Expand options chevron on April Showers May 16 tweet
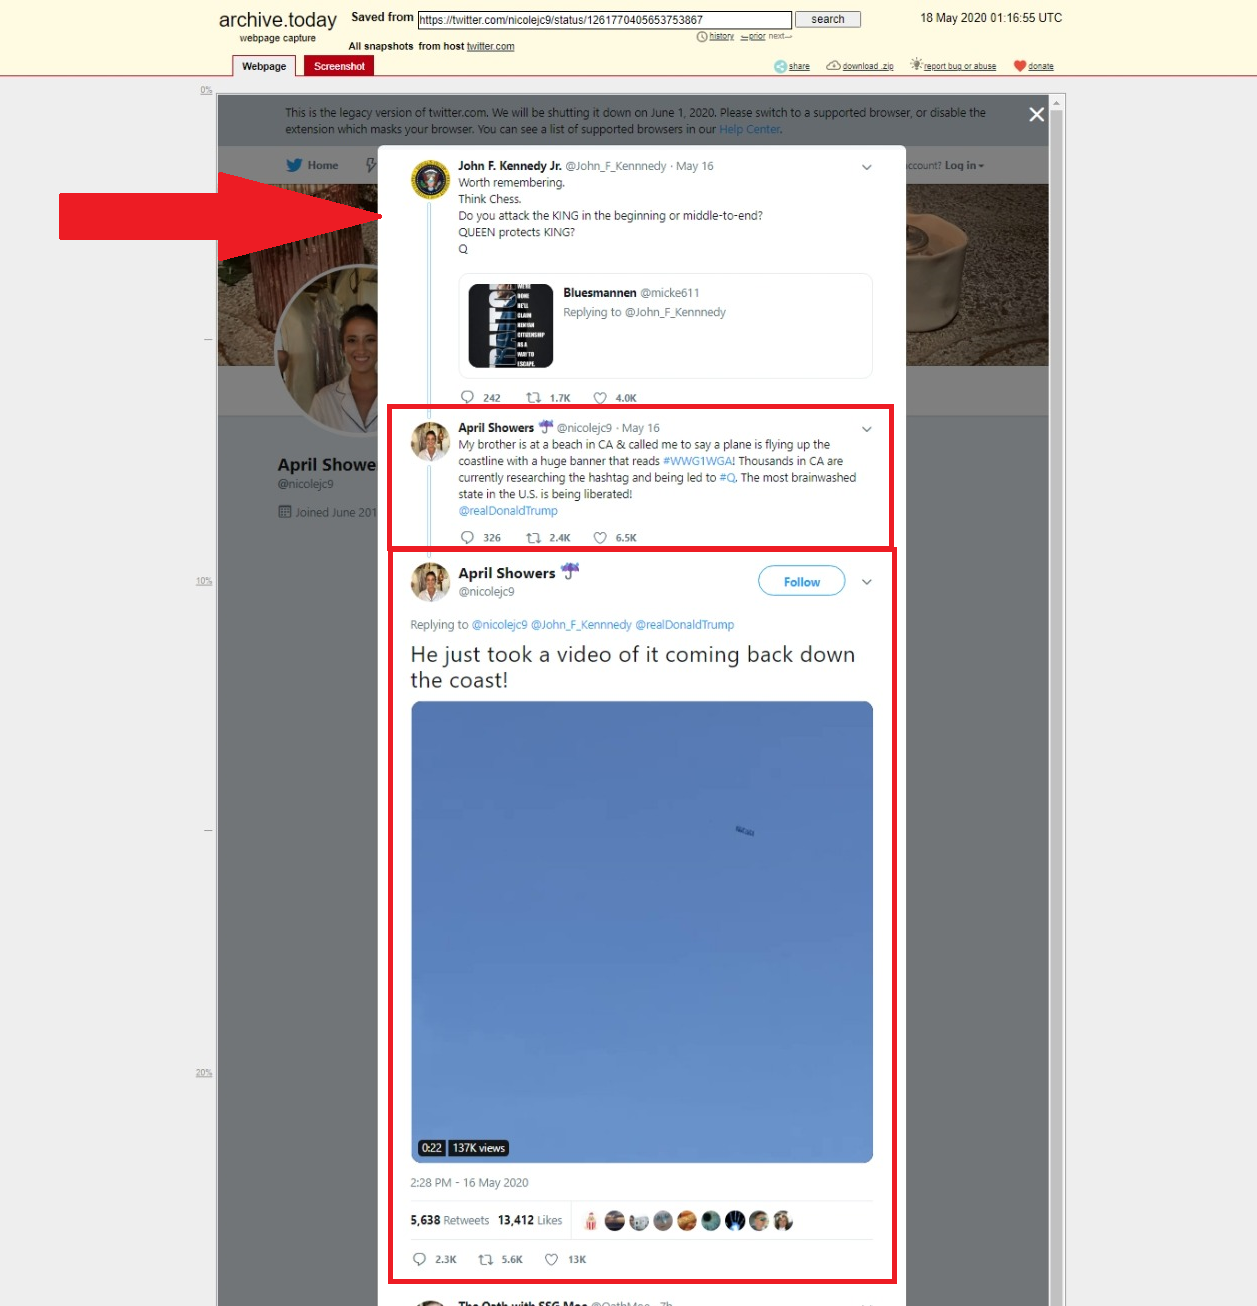The image size is (1257, 1306). click(867, 429)
